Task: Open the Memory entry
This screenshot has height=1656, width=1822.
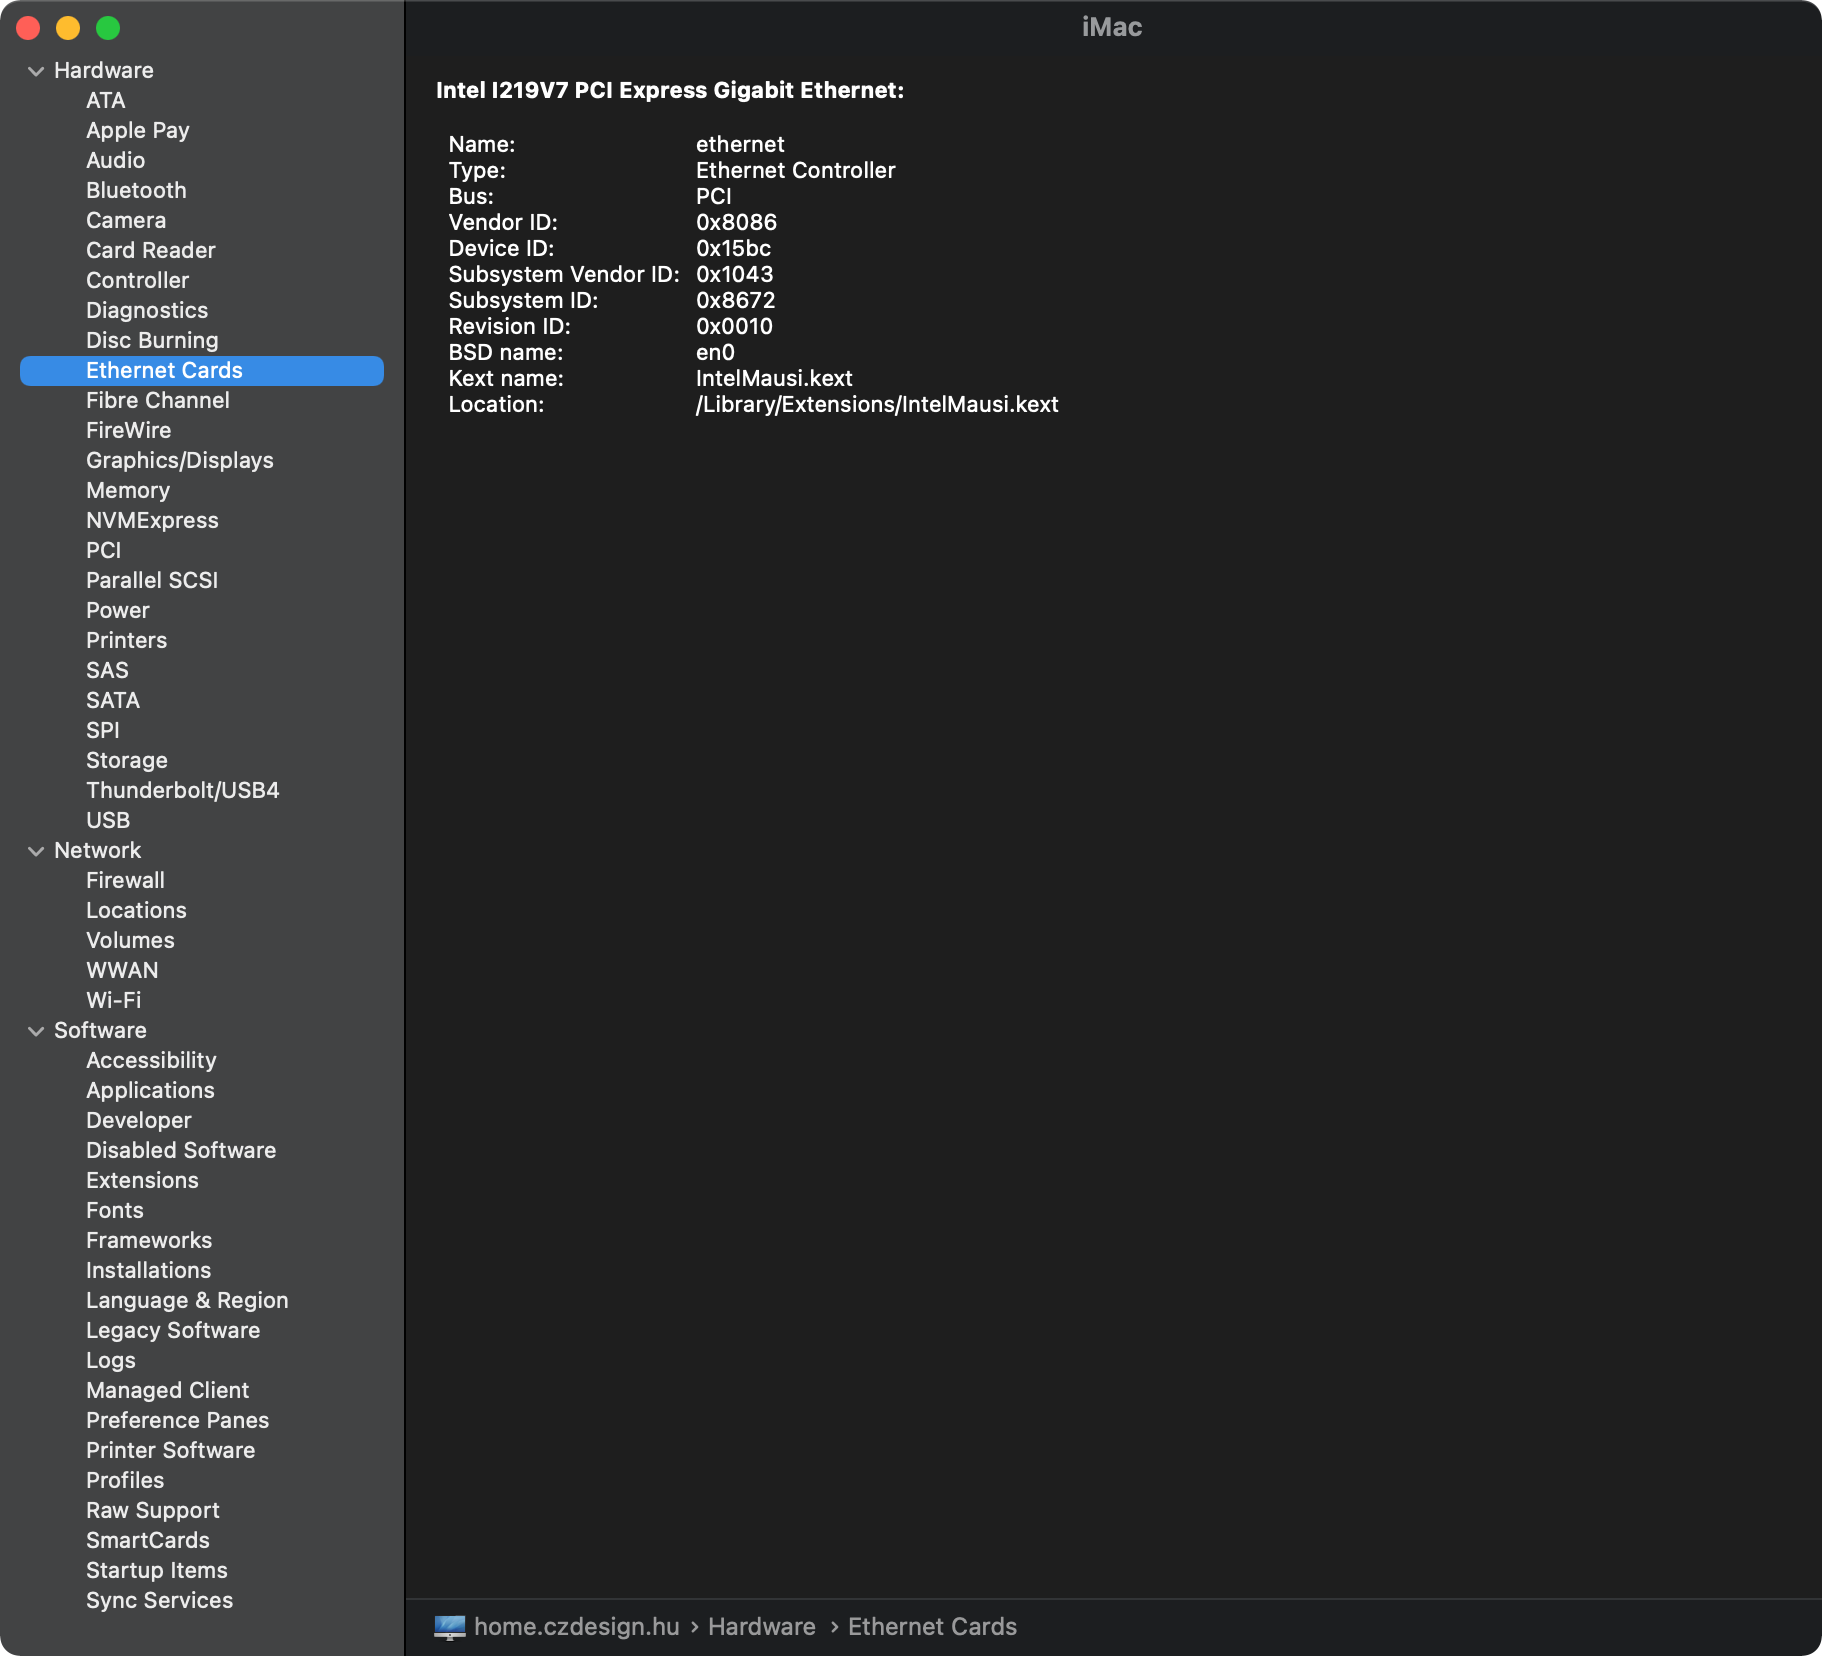Action: 128,490
